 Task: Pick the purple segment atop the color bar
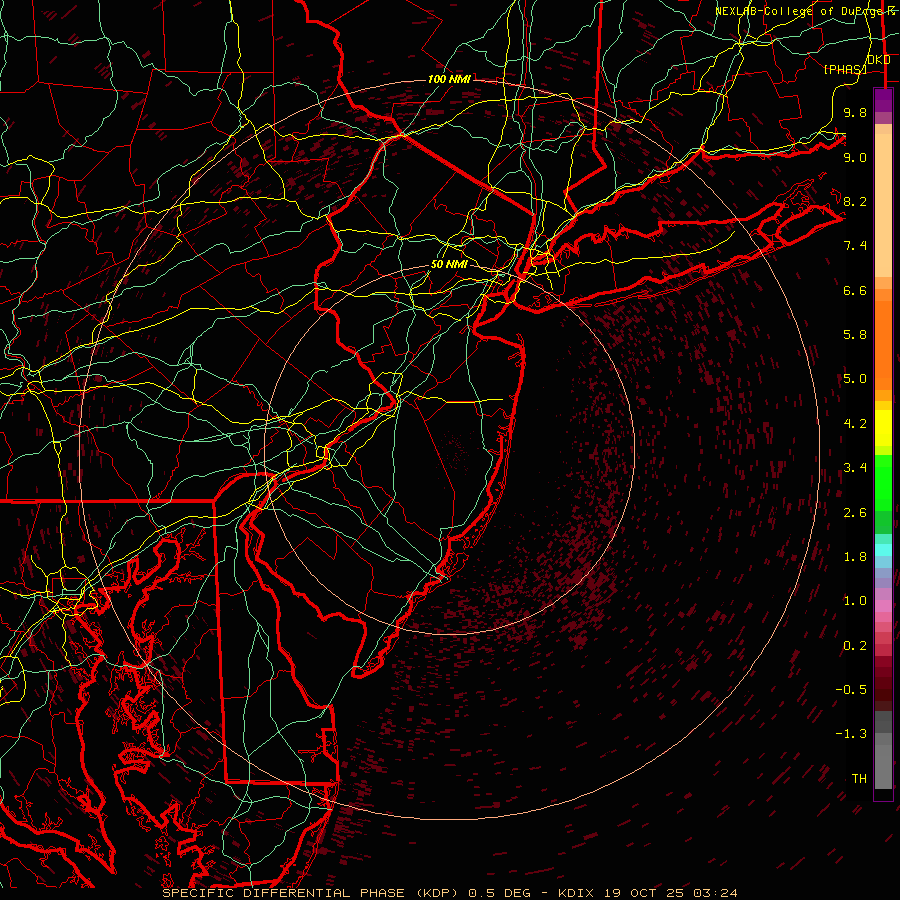(x=883, y=100)
